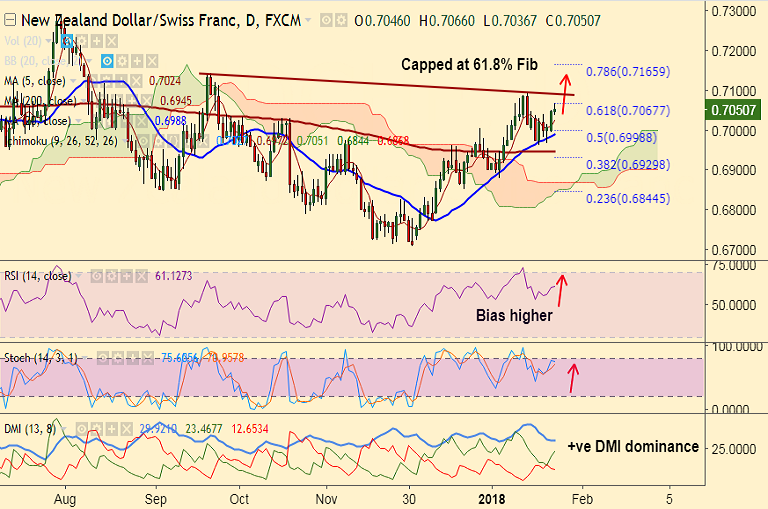Click the plus icon on DMI row
Image resolution: width=768 pixels, height=509 pixels.
click(112, 430)
